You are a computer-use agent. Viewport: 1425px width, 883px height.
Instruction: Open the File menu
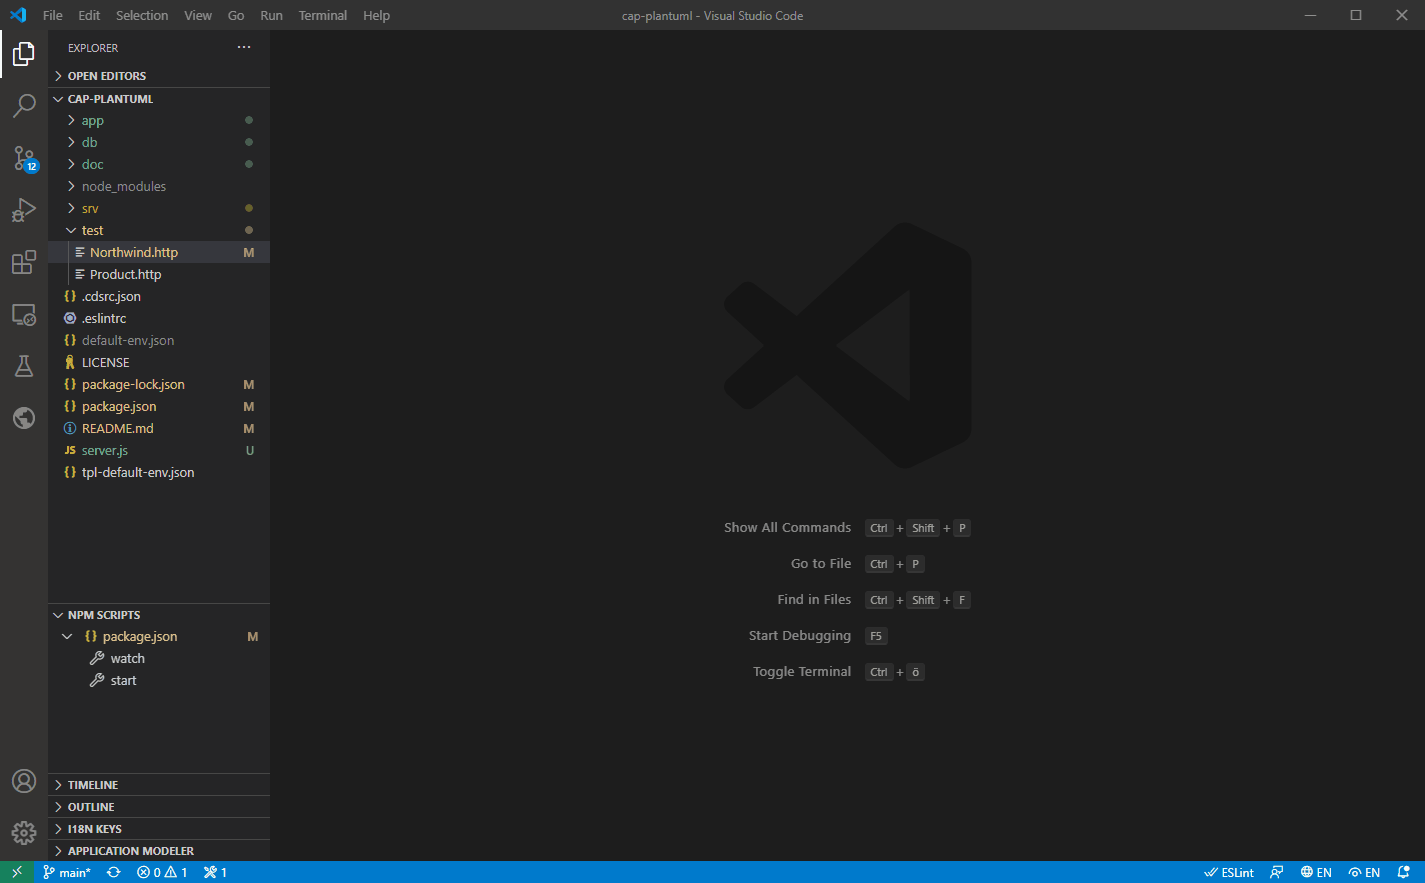click(53, 15)
